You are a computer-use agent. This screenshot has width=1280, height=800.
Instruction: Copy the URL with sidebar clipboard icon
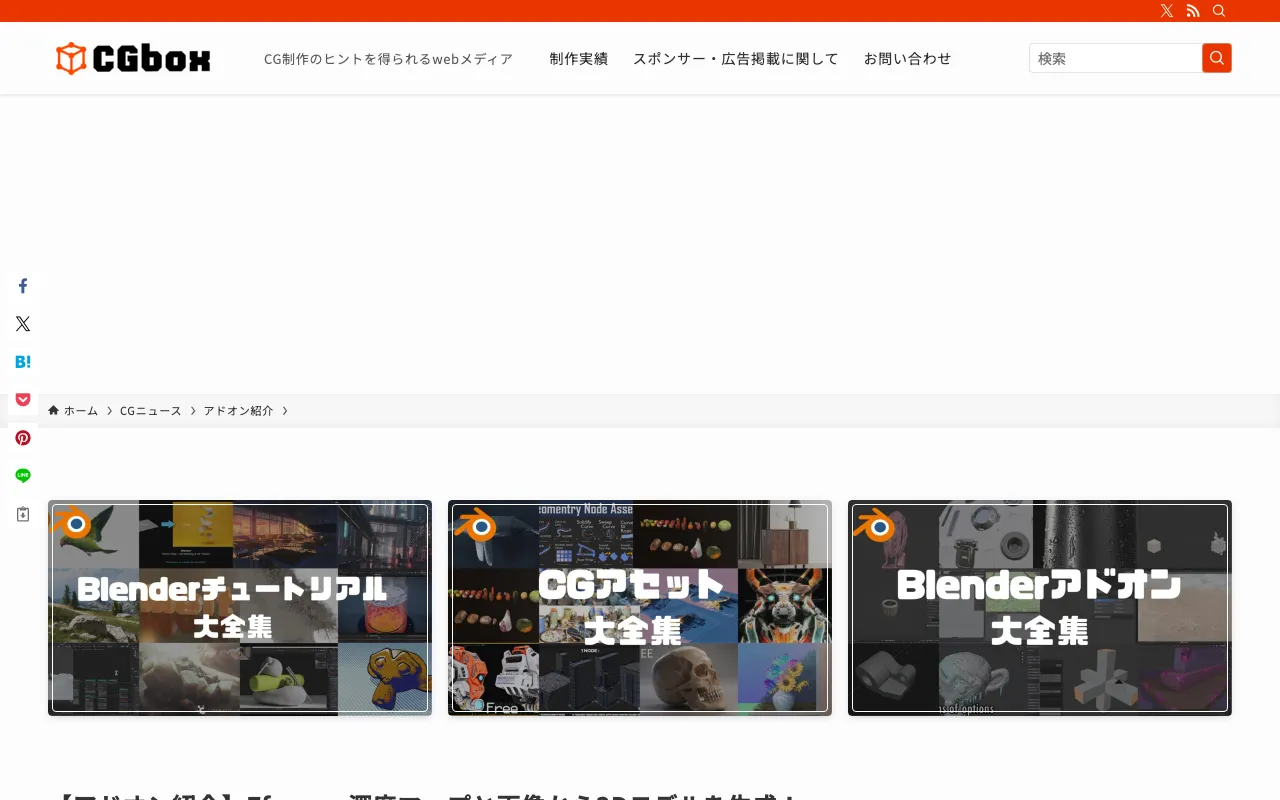[x=23, y=514]
